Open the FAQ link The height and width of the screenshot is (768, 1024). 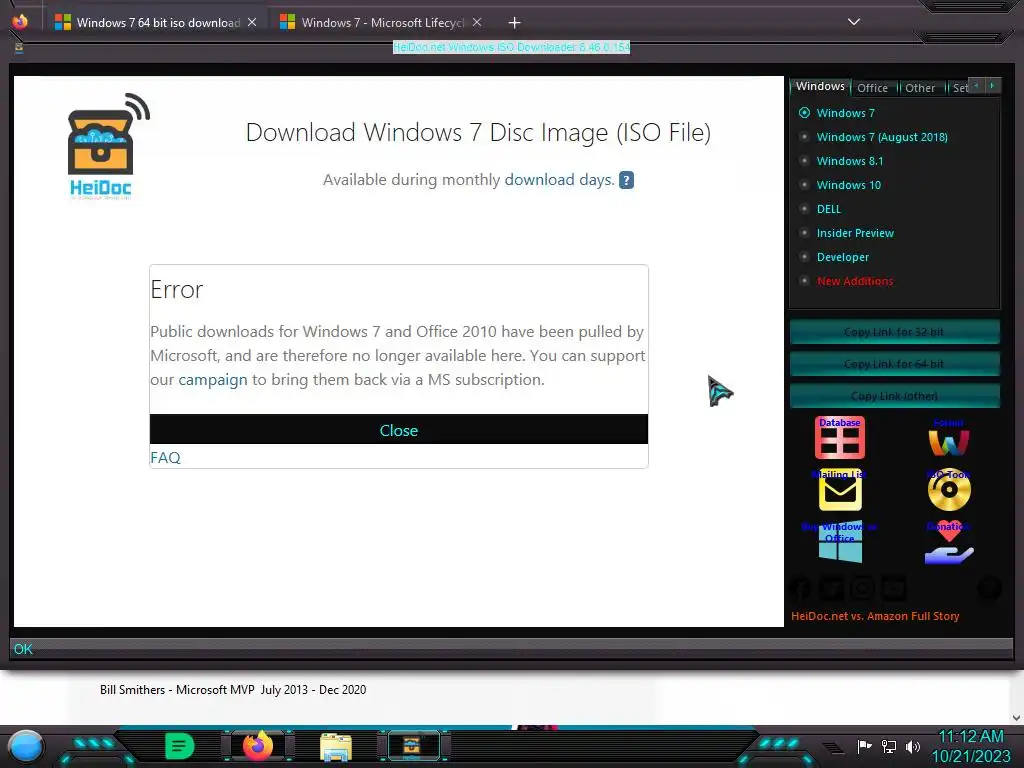pos(165,458)
